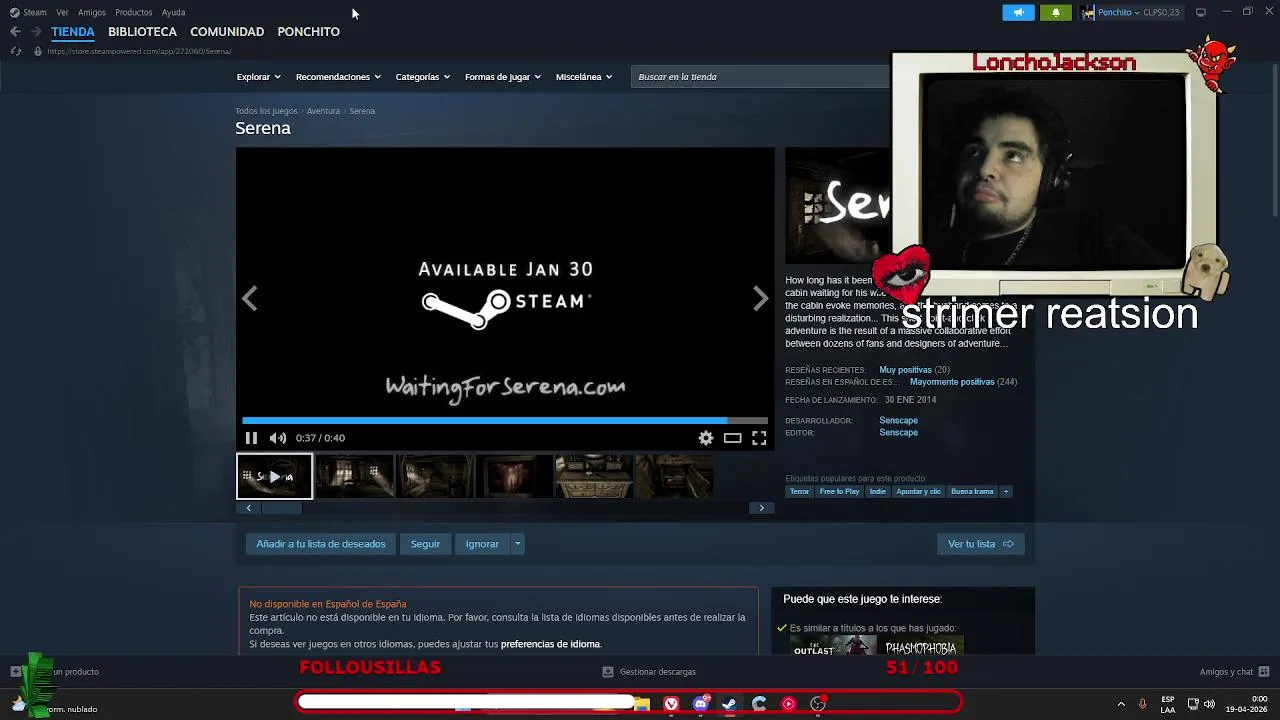The width and height of the screenshot is (1280, 720).
Task: Switch to Big Picture mode icon
Action: (1201, 12)
